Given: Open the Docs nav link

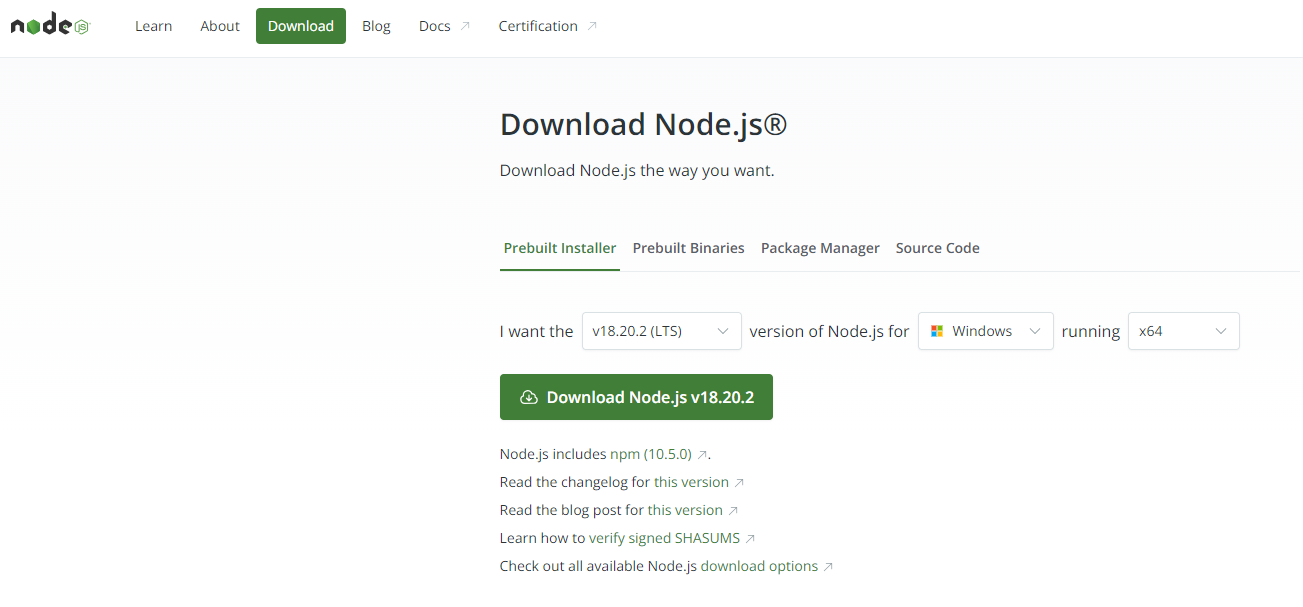Looking at the screenshot, I should pos(444,26).
